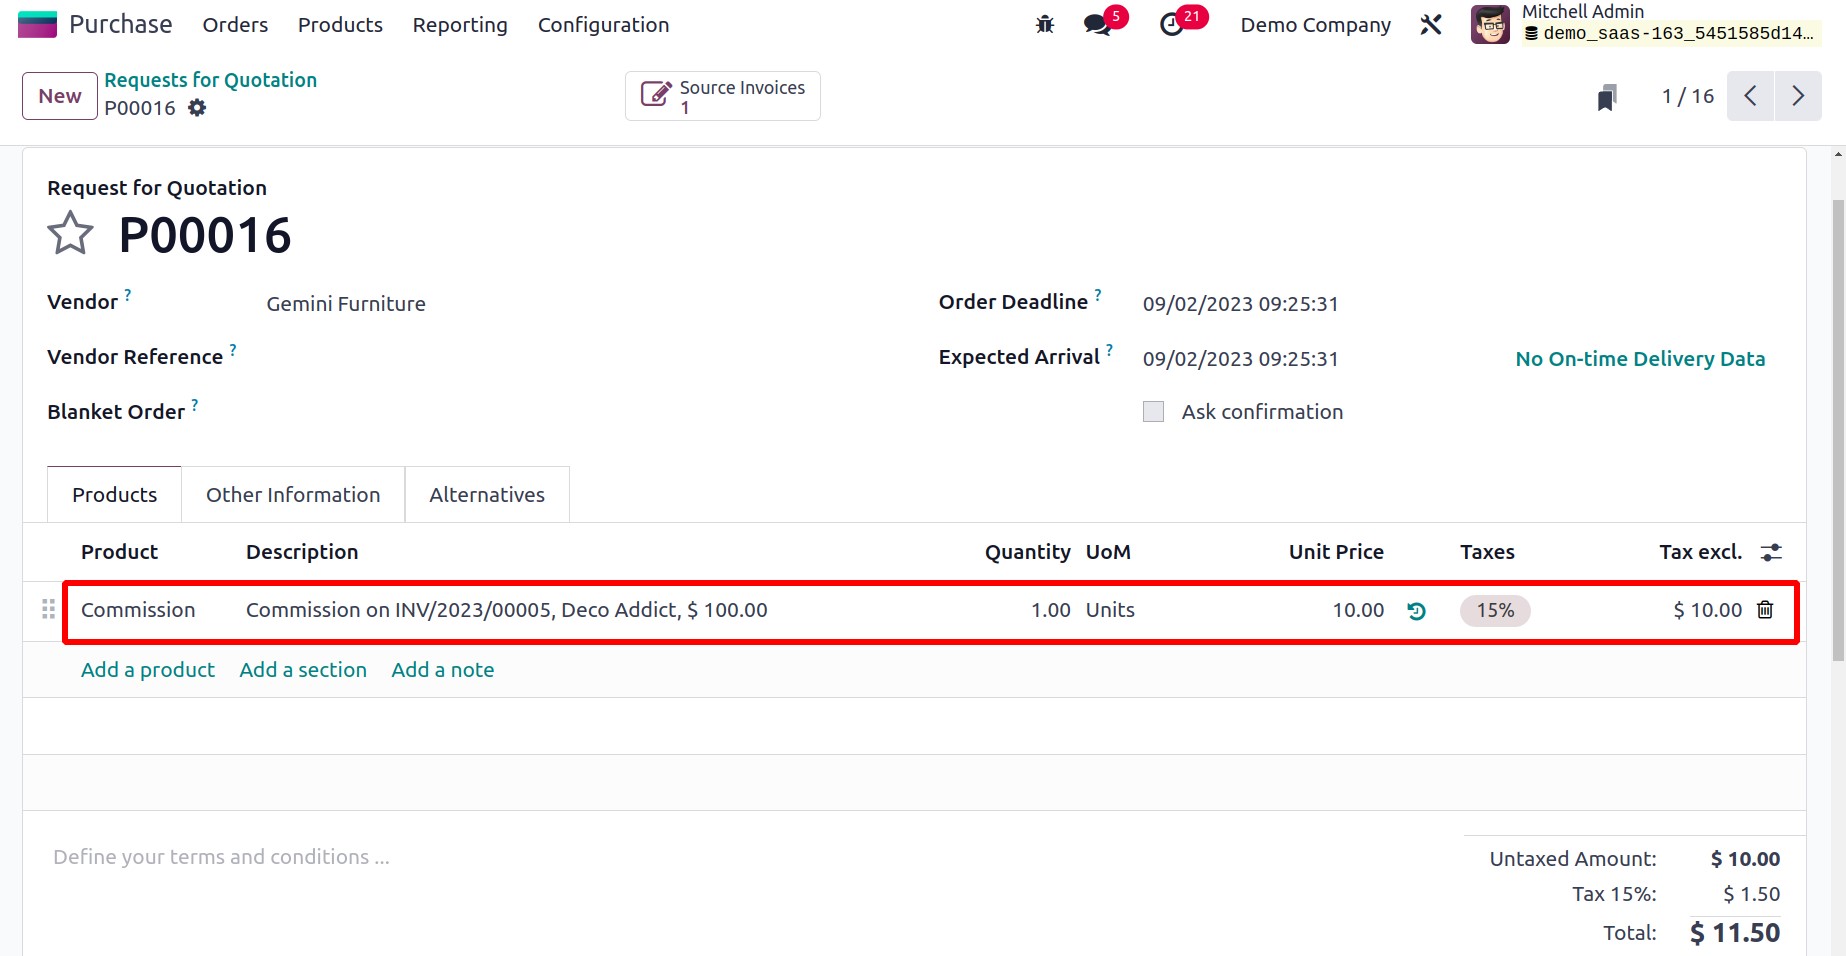The width and height of the screenshot is (1846, 956).
Task: Open the Demo Company switcher
Action: click(1315, 25)
